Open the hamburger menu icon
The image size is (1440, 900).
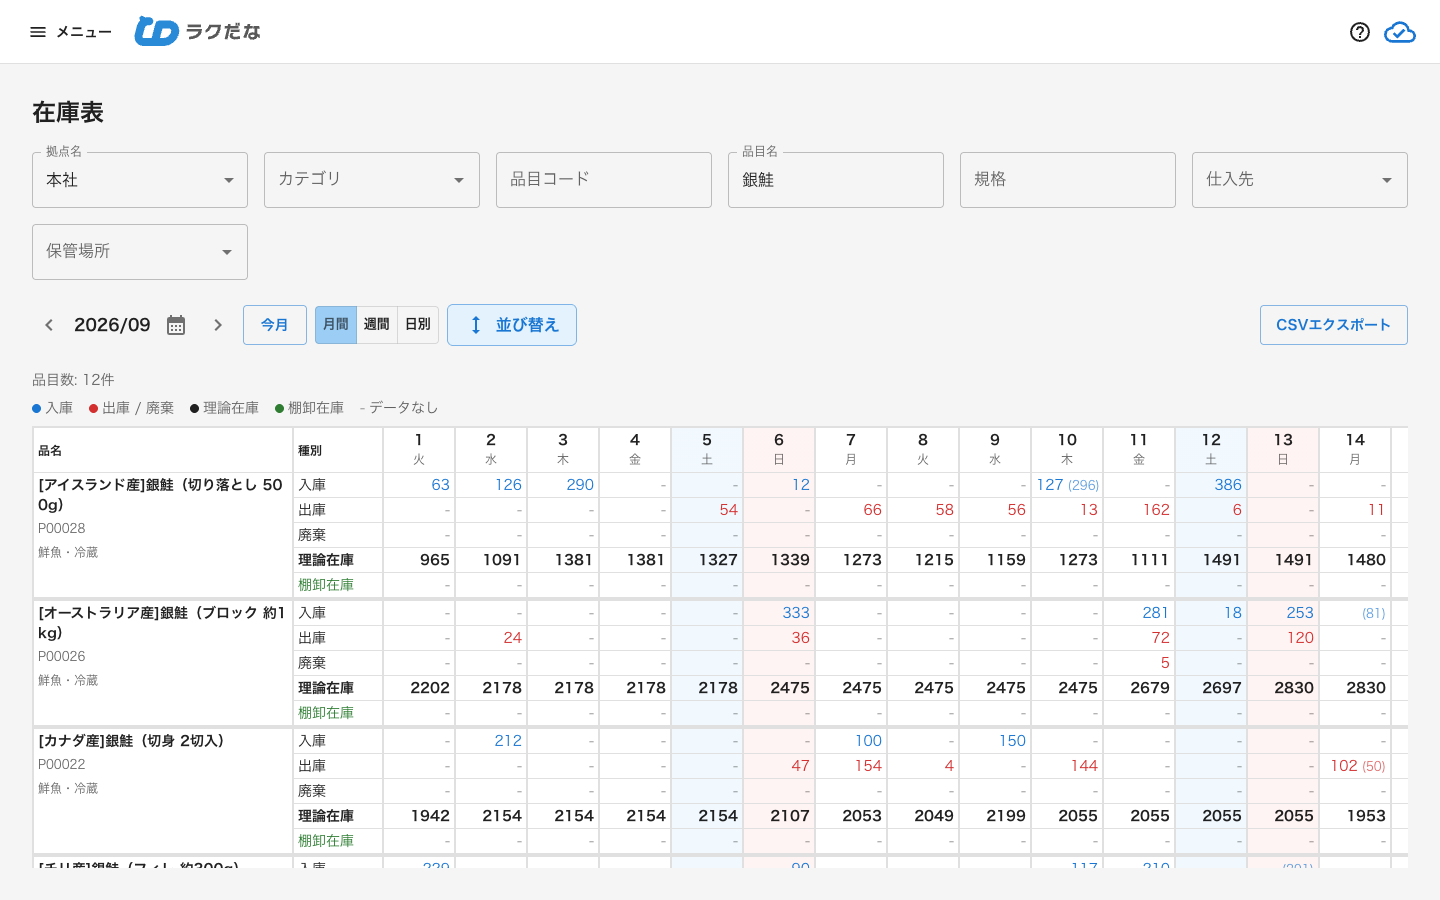(x=38, y=32)
